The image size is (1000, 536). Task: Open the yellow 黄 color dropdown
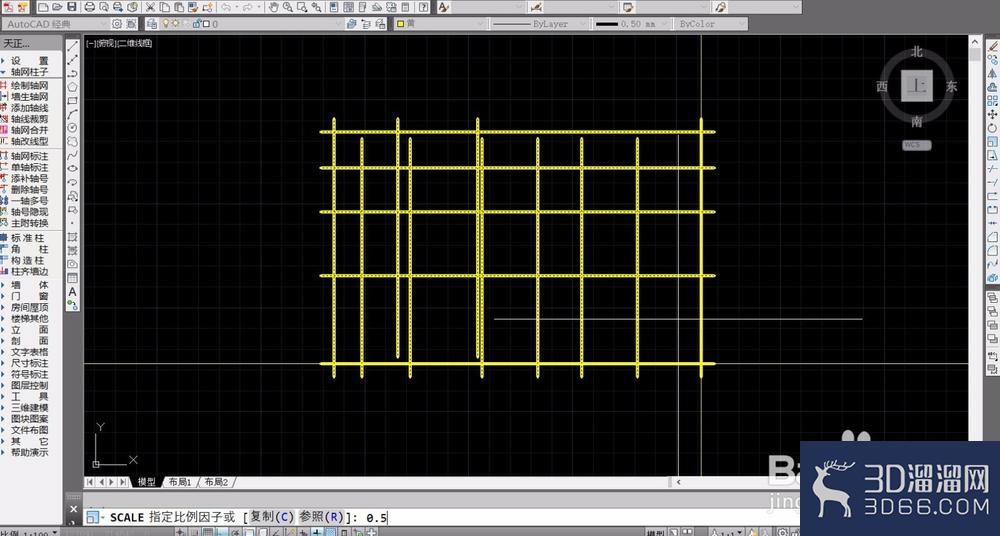(439, 24)
